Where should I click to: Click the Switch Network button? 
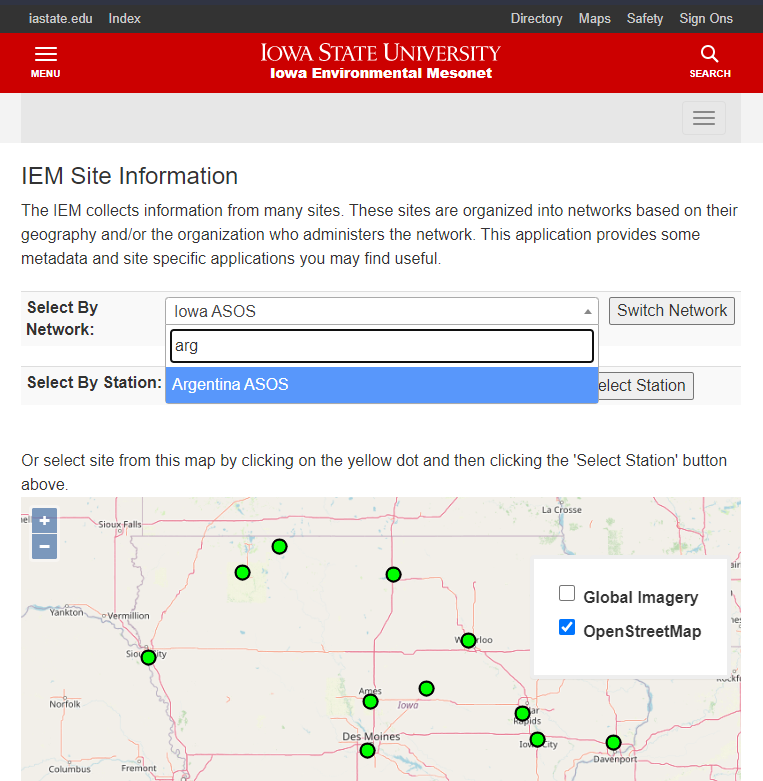coord(672,311)
